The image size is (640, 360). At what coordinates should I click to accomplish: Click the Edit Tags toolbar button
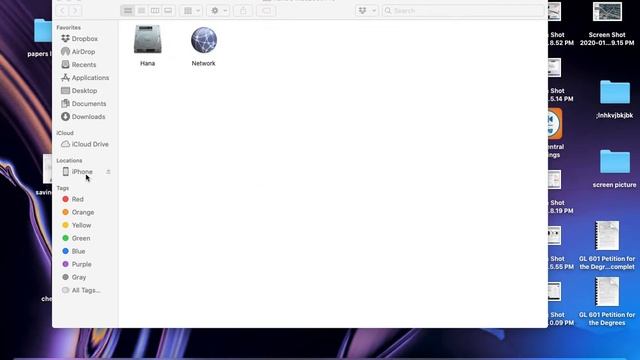pos(266,11)
